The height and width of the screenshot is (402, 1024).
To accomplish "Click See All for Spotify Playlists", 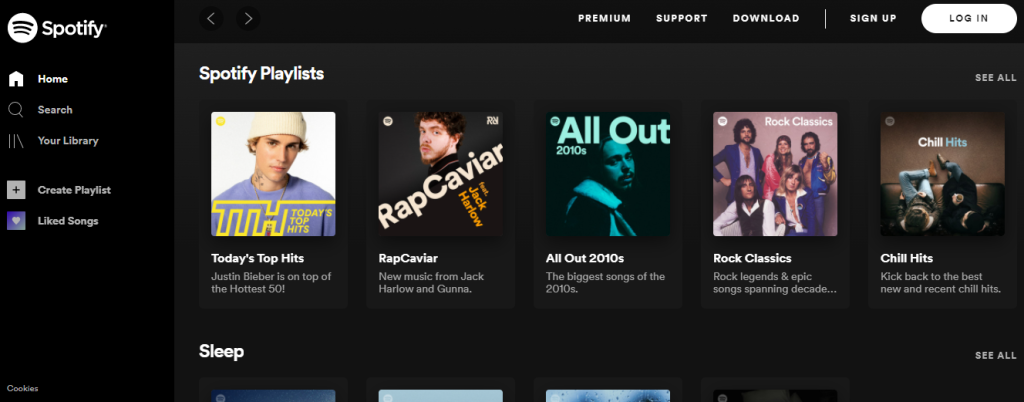I will point(995,78).
